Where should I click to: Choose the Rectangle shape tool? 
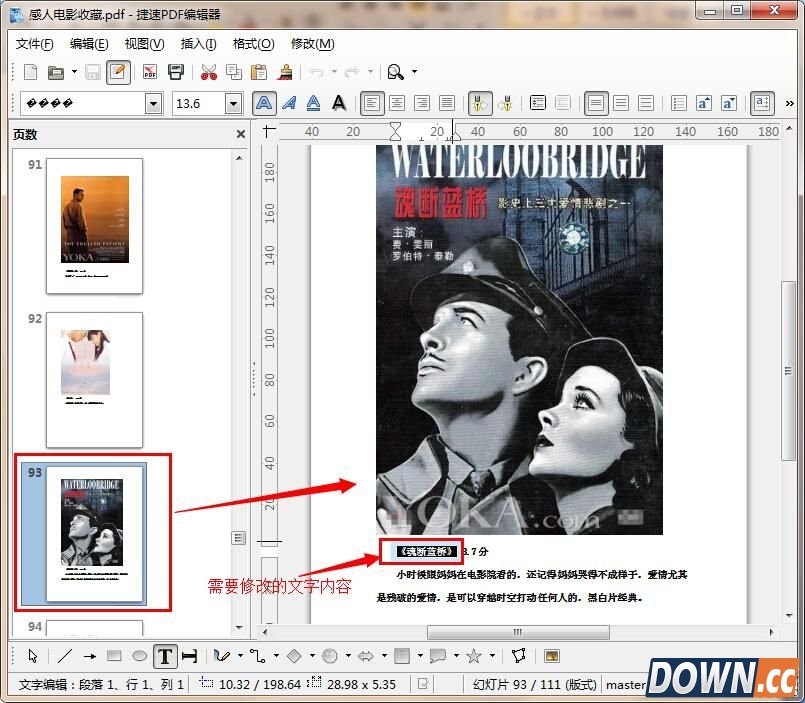pyautogui.click(x=114, y=656)
